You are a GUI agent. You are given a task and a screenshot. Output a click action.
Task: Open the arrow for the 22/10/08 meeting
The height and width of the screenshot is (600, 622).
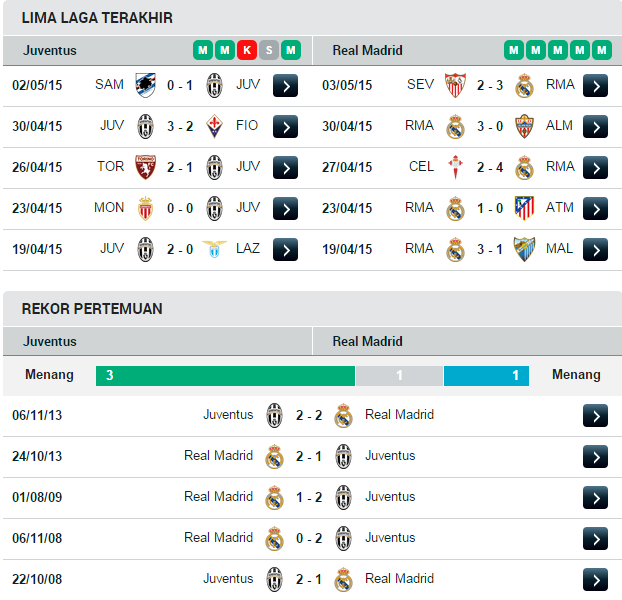click(x=595, y=580)
